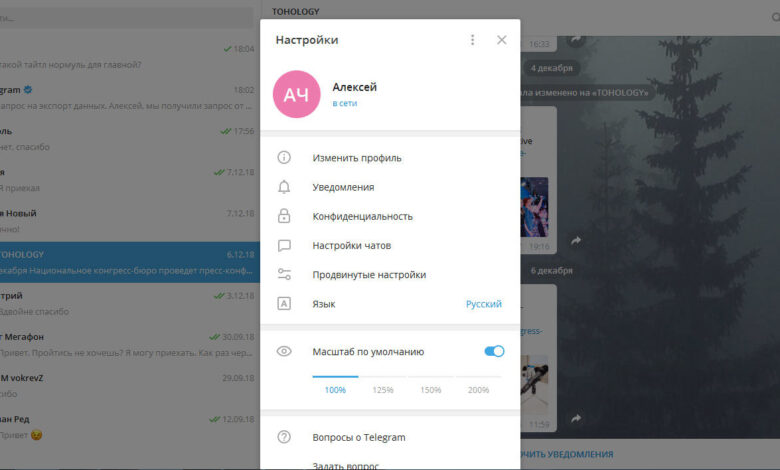Image resolution: width=780 pixels, height=470 pixels.
Task: Click the bell icon for Уведомления
Action: pos(284,187)
